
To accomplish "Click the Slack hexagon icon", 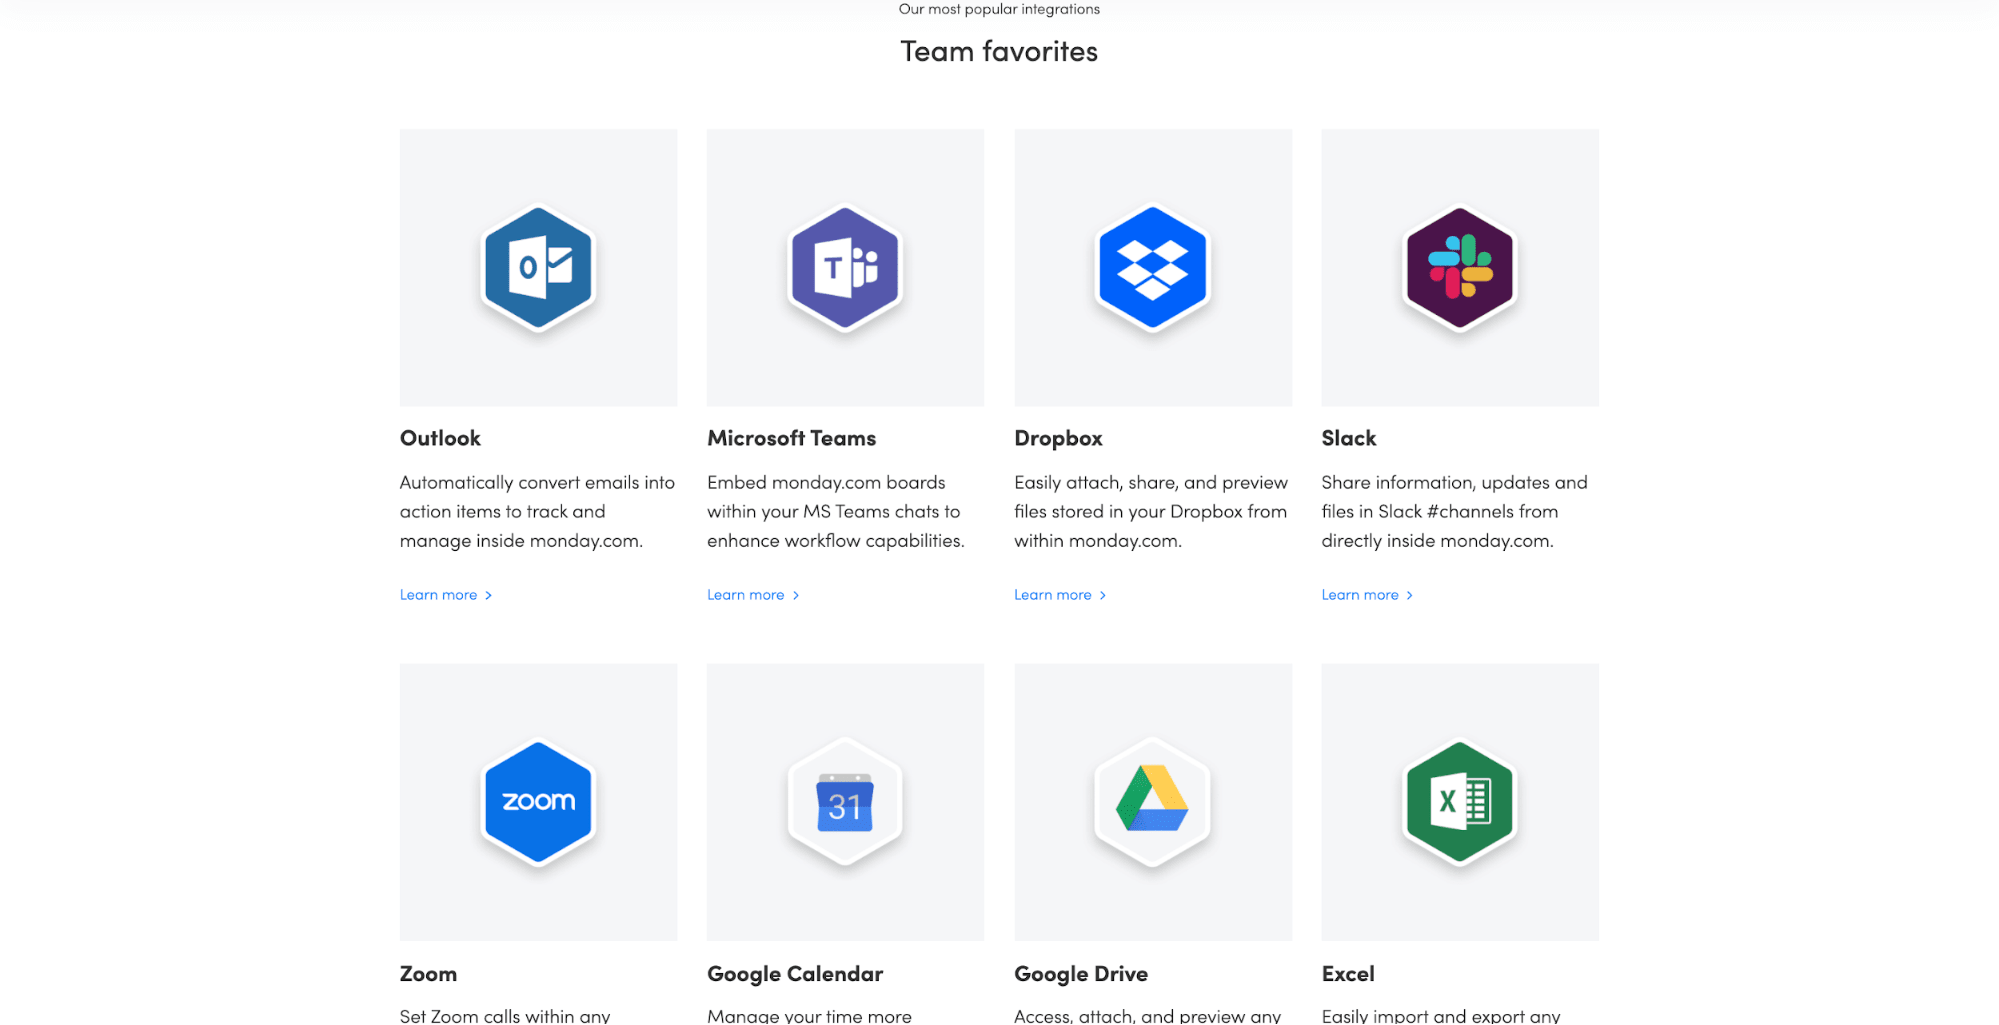I will point(1459,267).
